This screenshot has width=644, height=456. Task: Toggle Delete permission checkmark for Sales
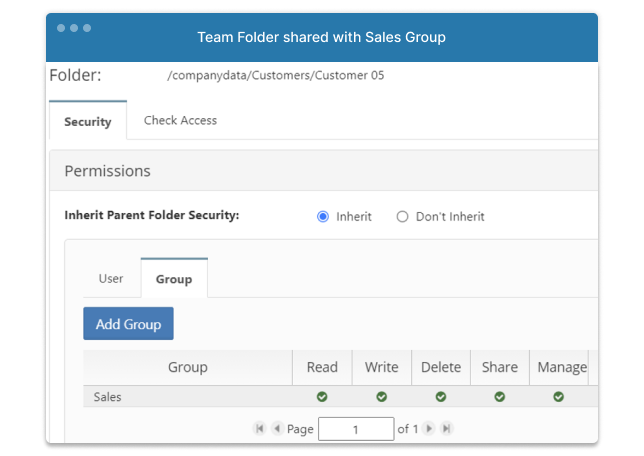441,396
